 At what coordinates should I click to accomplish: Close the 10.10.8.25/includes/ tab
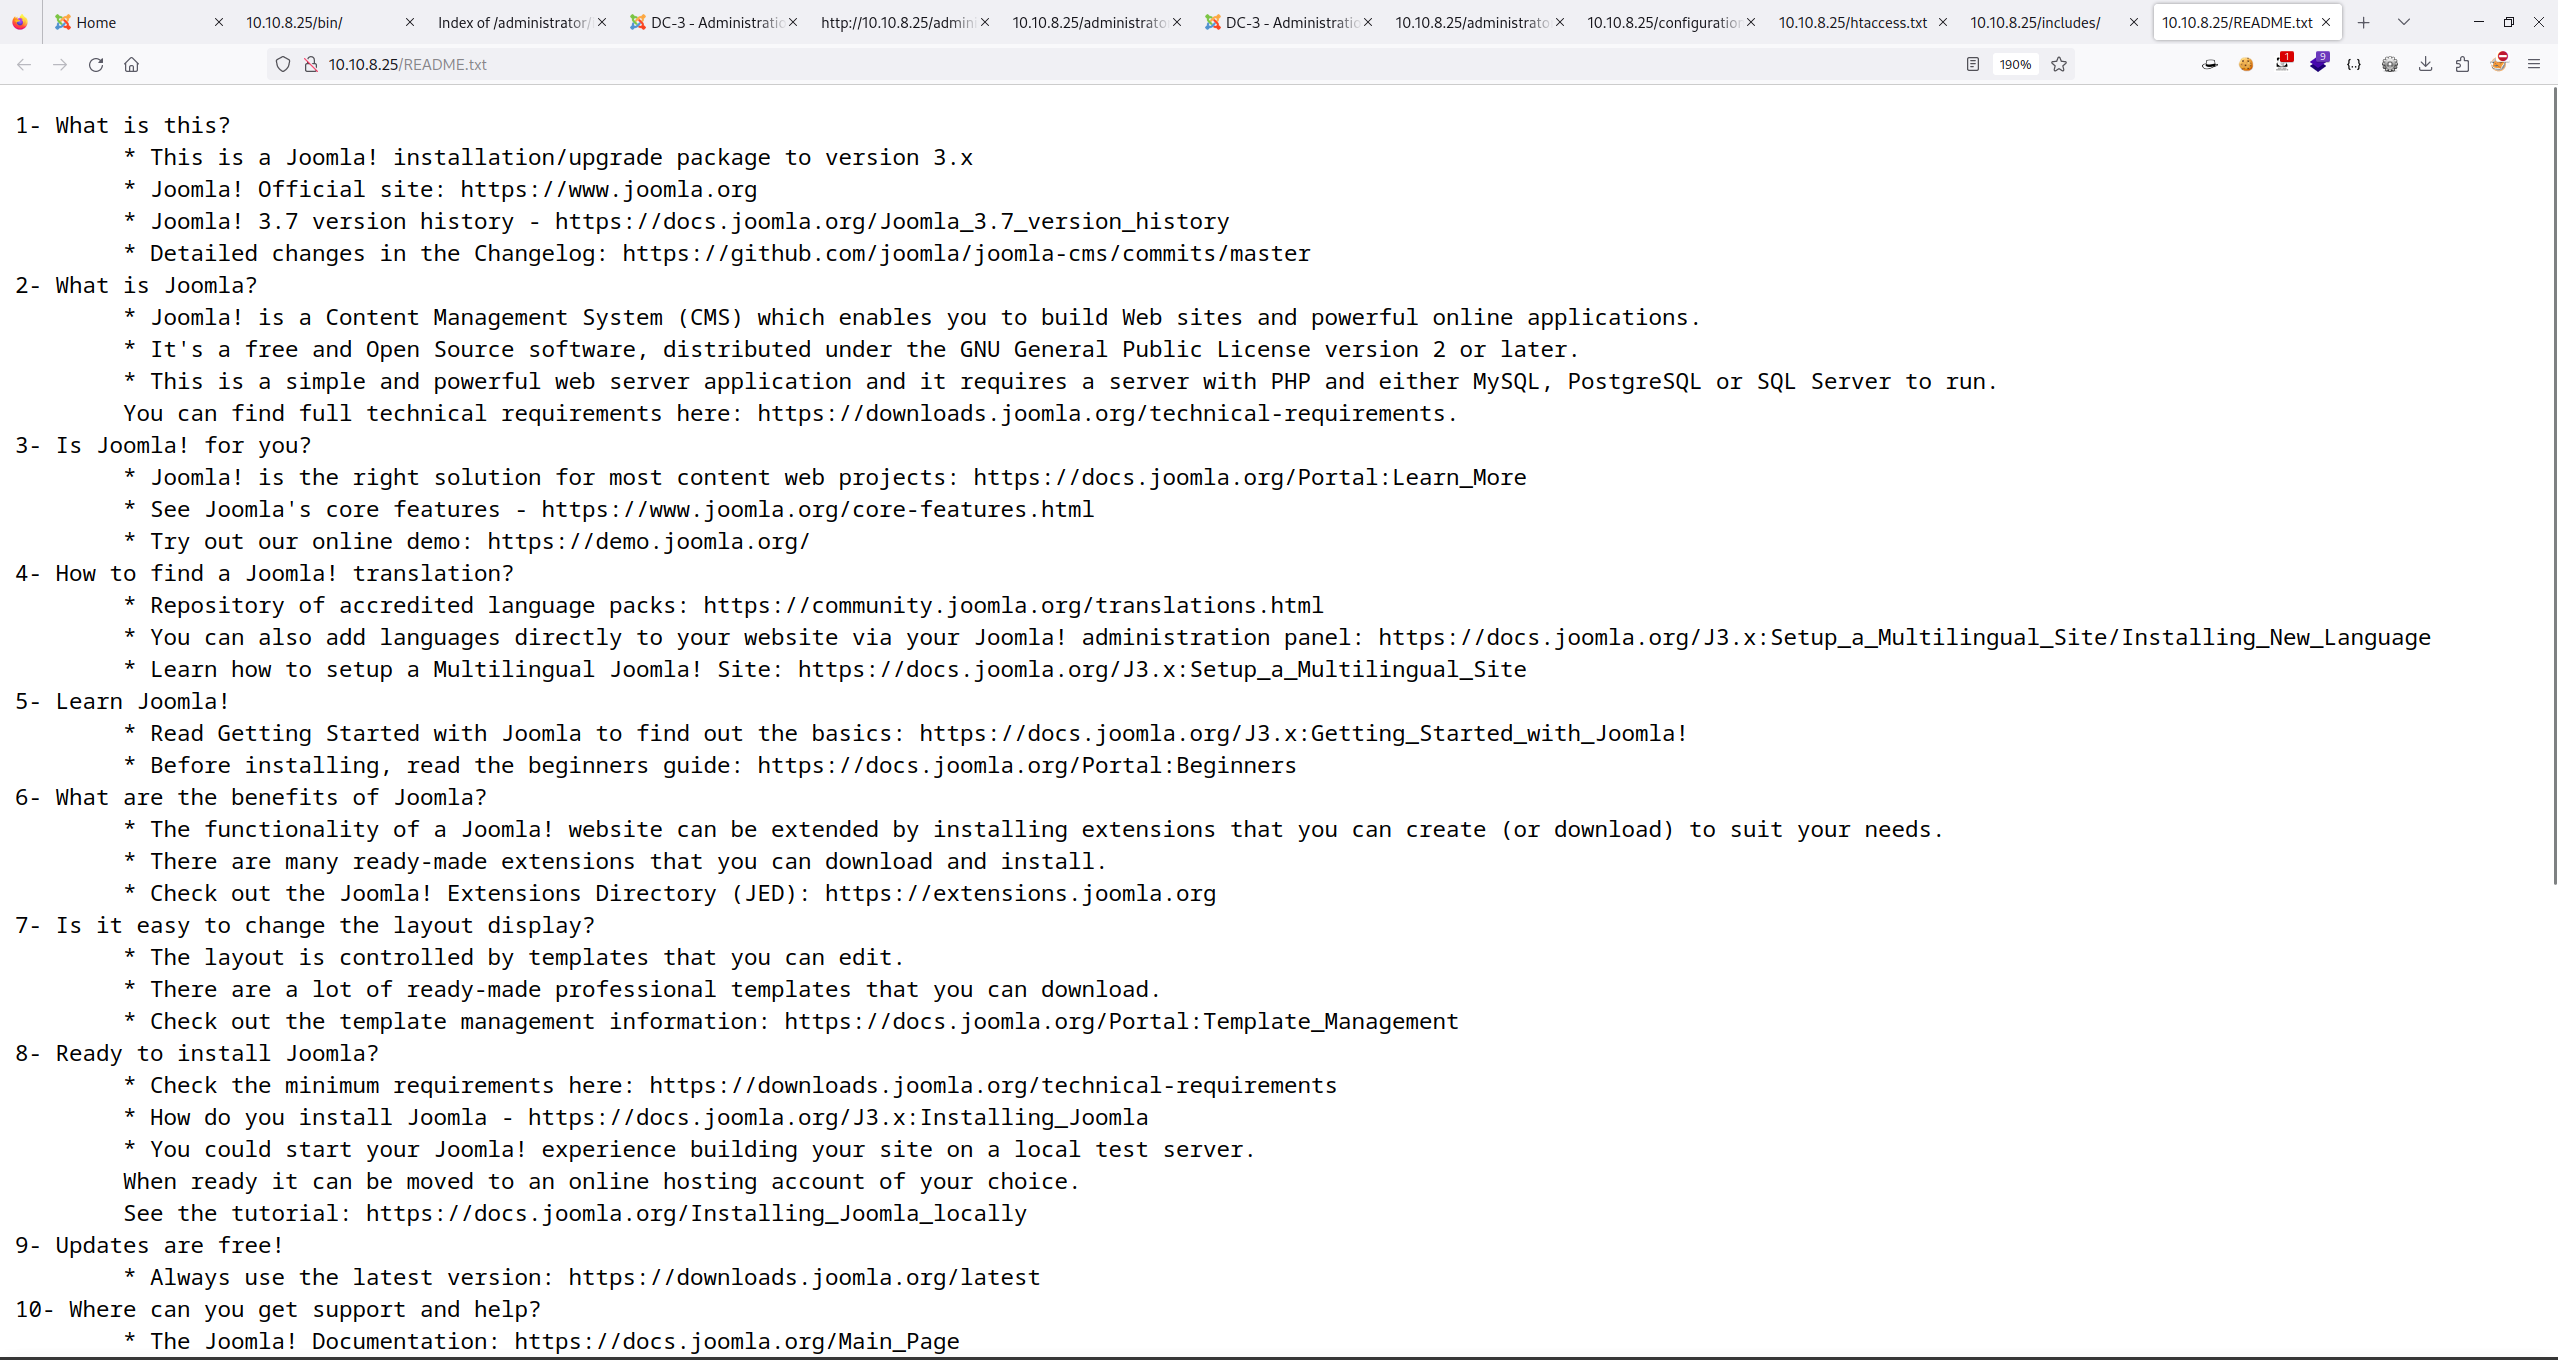coord(2134,22)
